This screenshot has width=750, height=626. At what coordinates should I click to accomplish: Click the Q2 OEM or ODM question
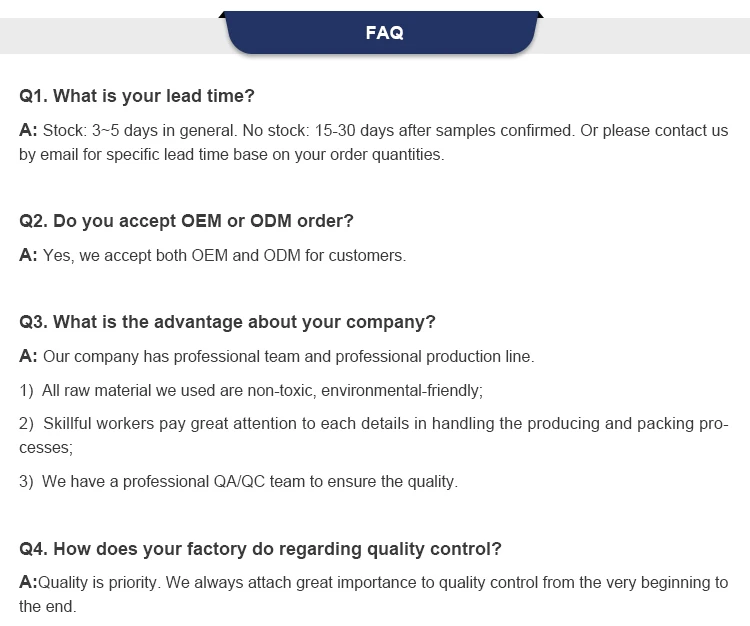tap(186, 221)
